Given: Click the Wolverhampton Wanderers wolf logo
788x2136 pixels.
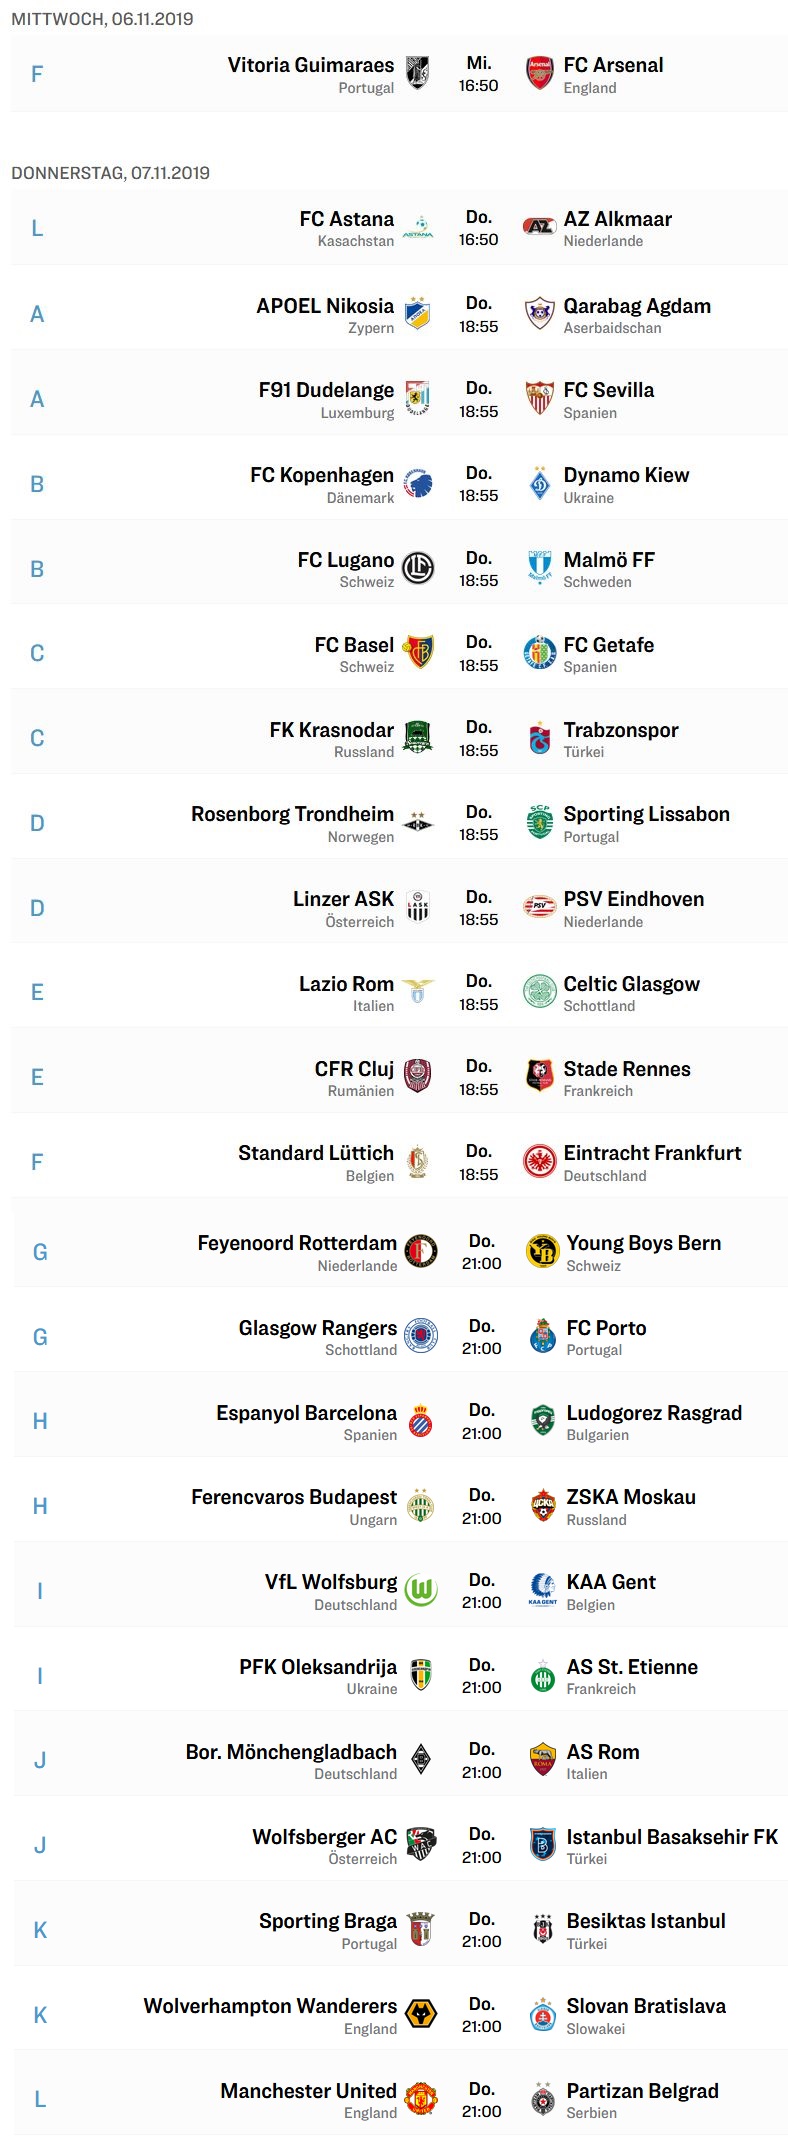Looking at the screenshot, I should (x=421, y=2014).
